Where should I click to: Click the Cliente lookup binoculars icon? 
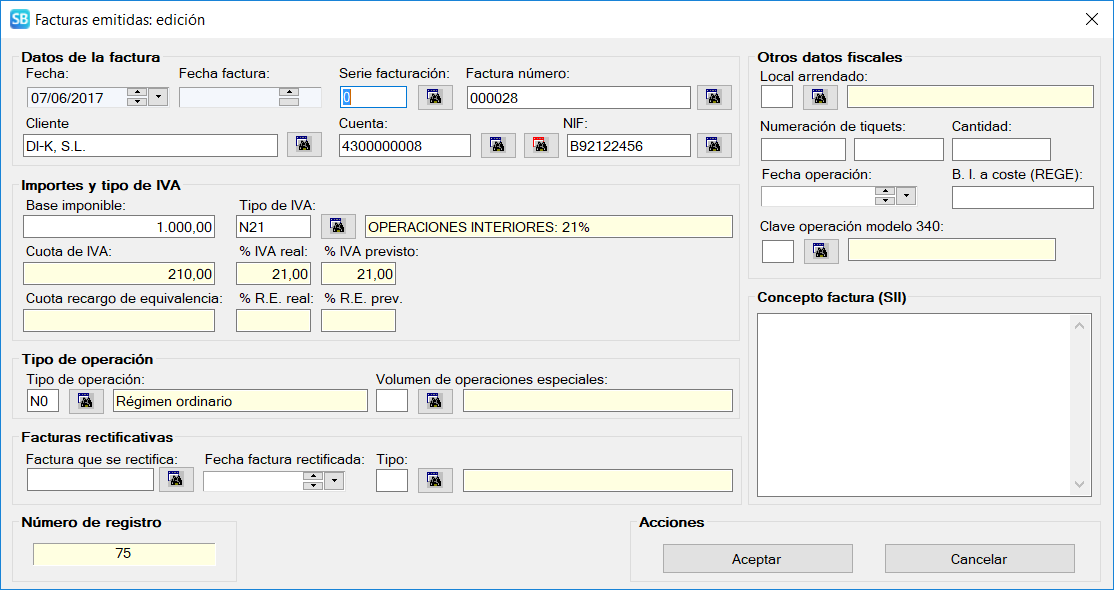click(304, 145)
